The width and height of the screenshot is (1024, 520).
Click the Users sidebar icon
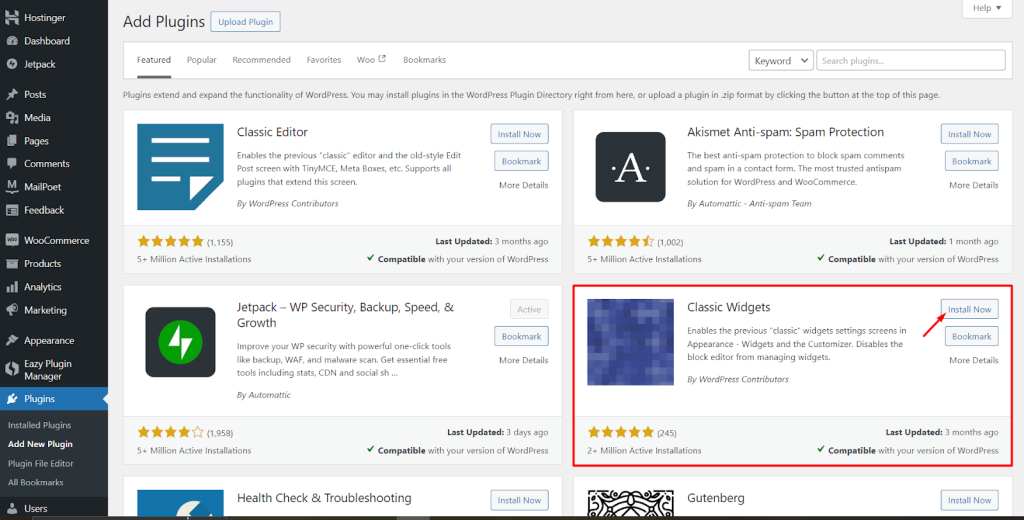(12, 508)
